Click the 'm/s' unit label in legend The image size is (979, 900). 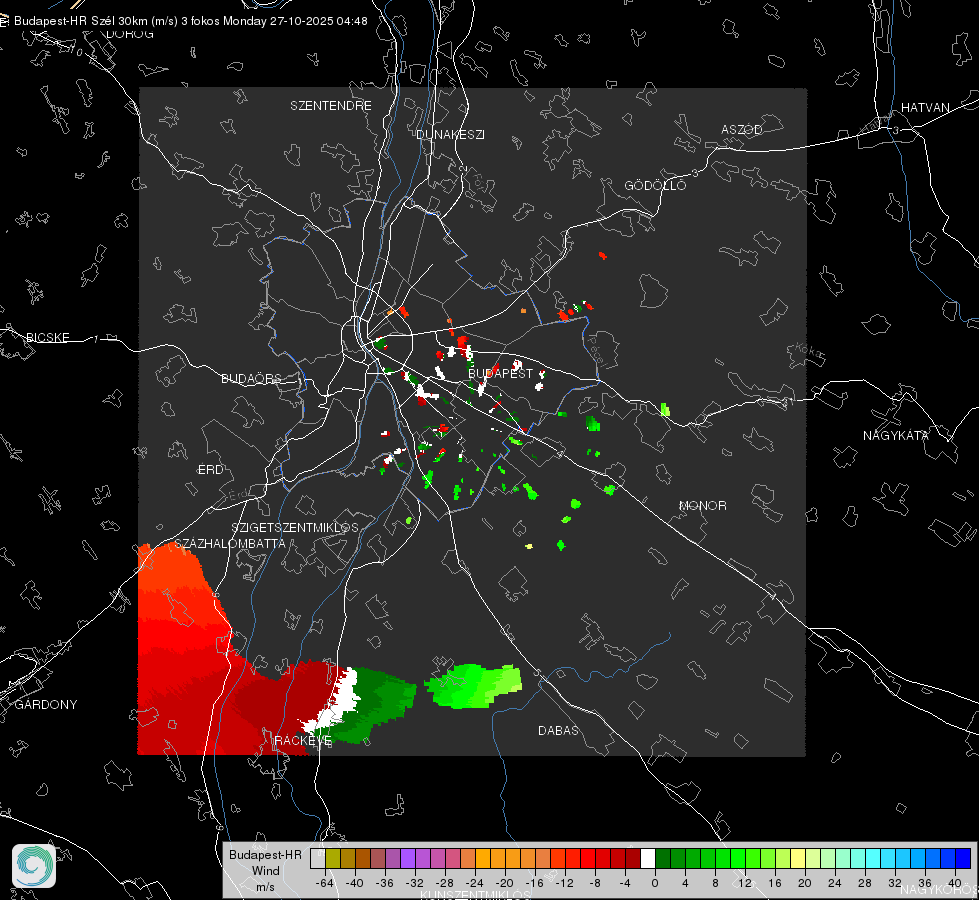tap(265, 887)
